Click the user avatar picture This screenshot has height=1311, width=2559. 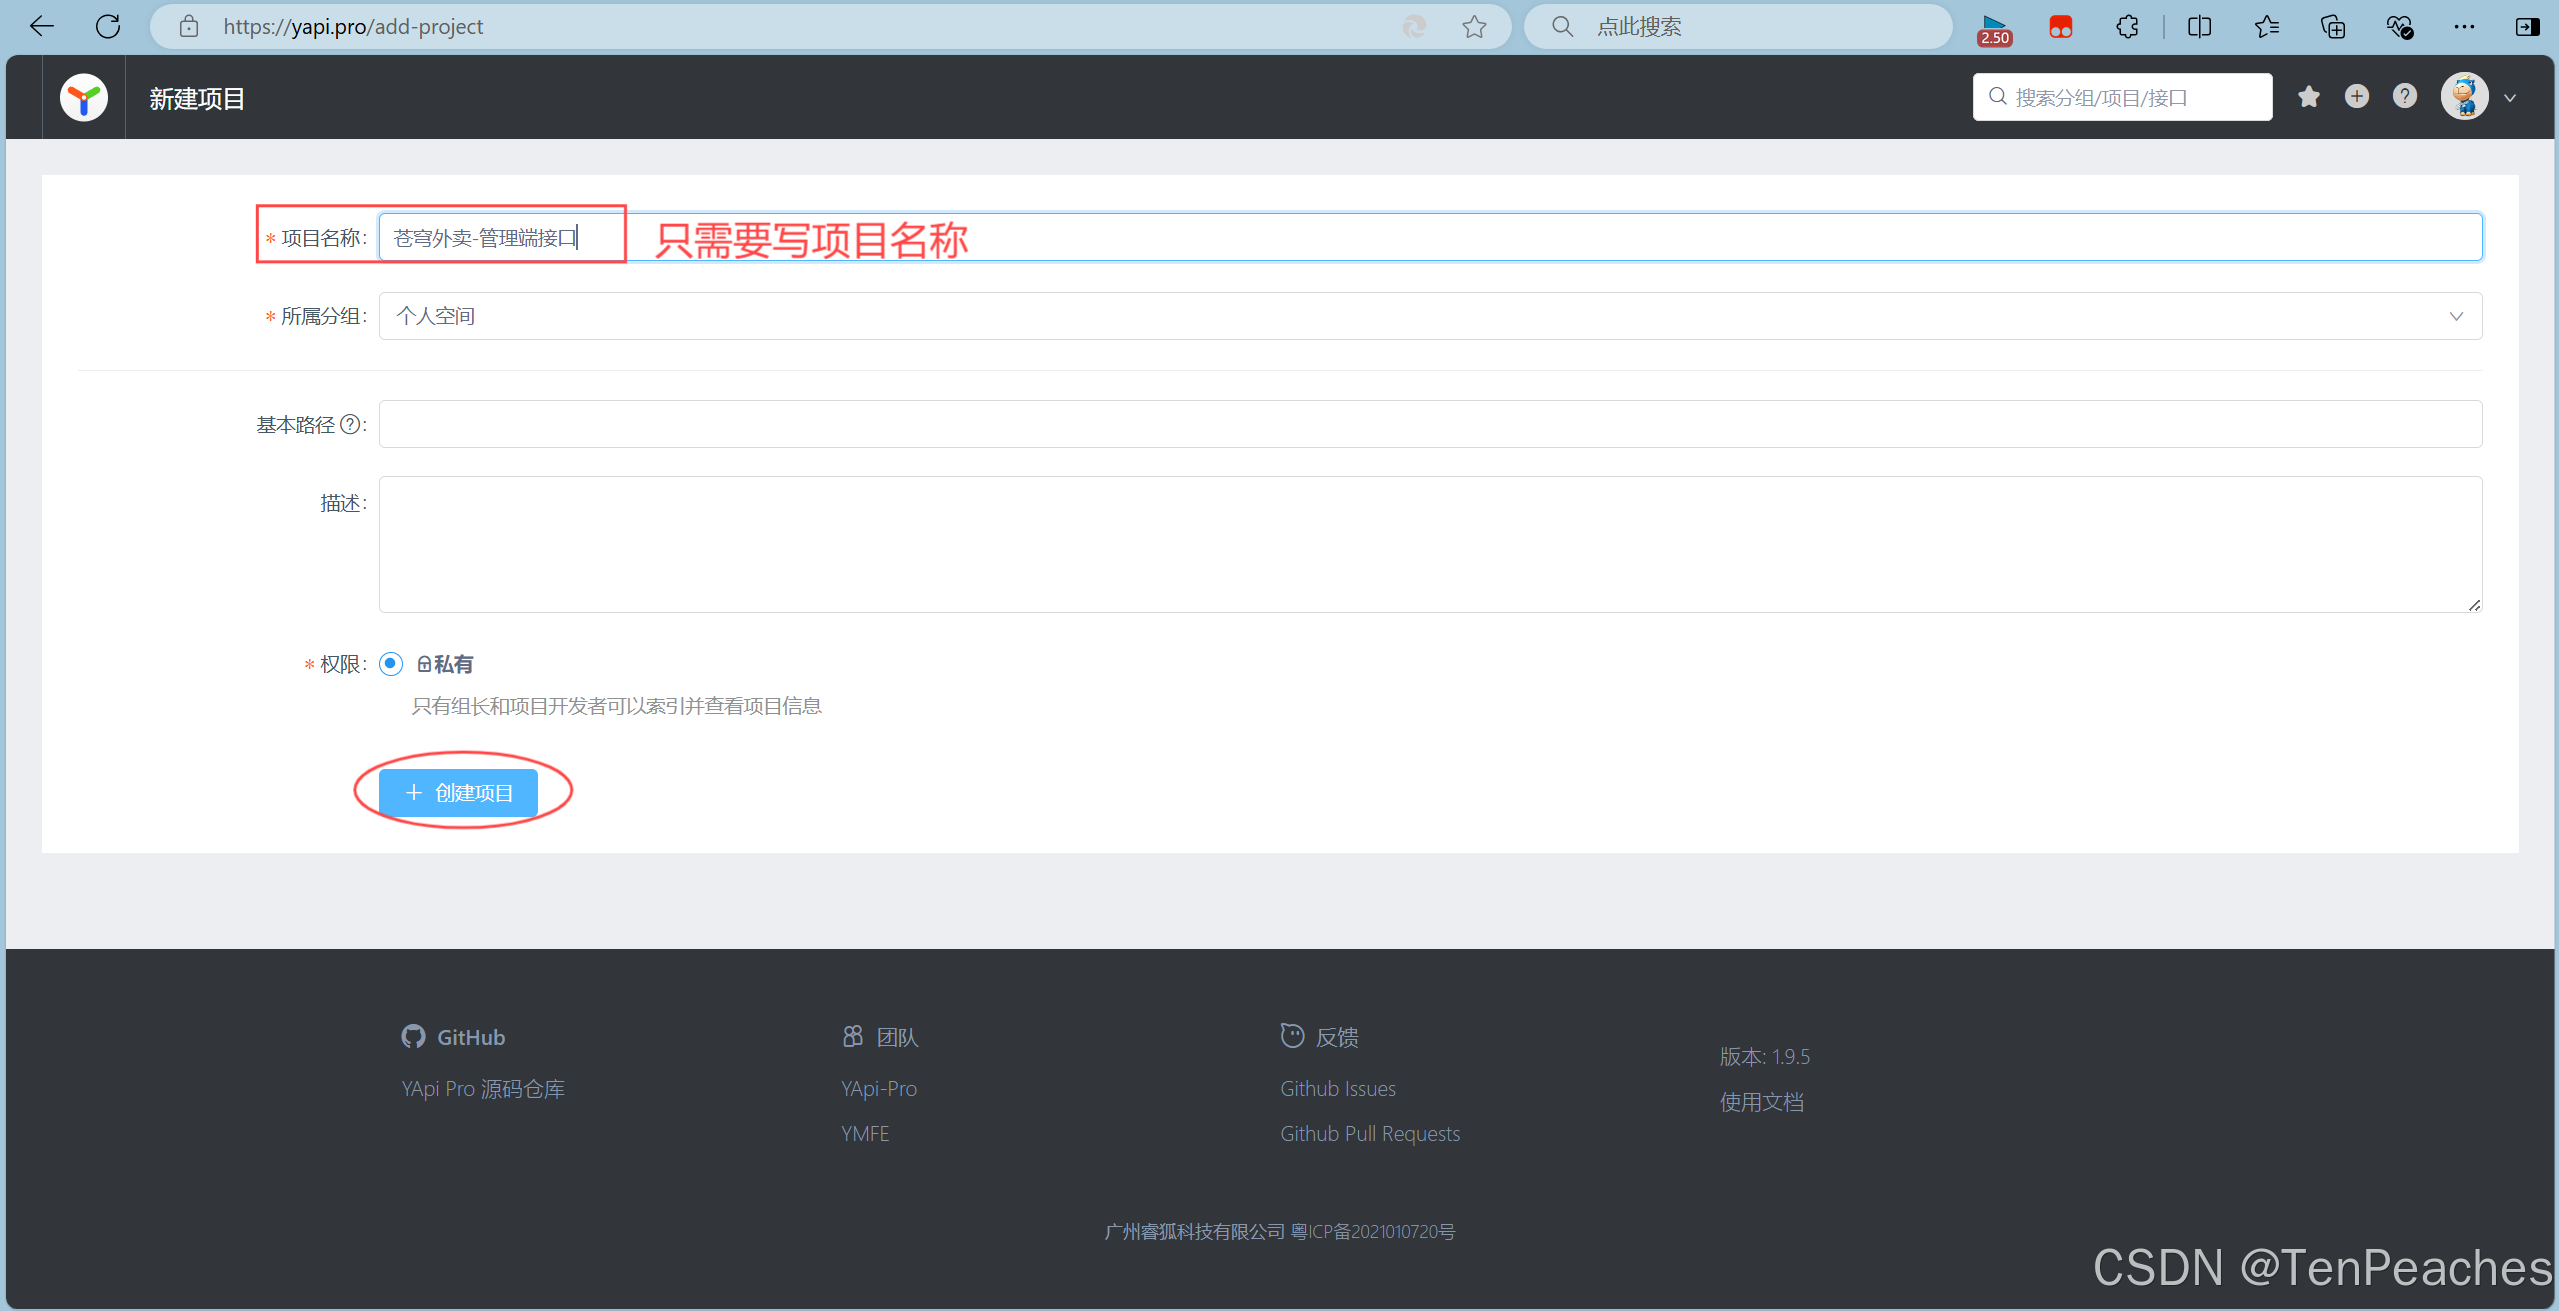click(x=2464, y=97)
